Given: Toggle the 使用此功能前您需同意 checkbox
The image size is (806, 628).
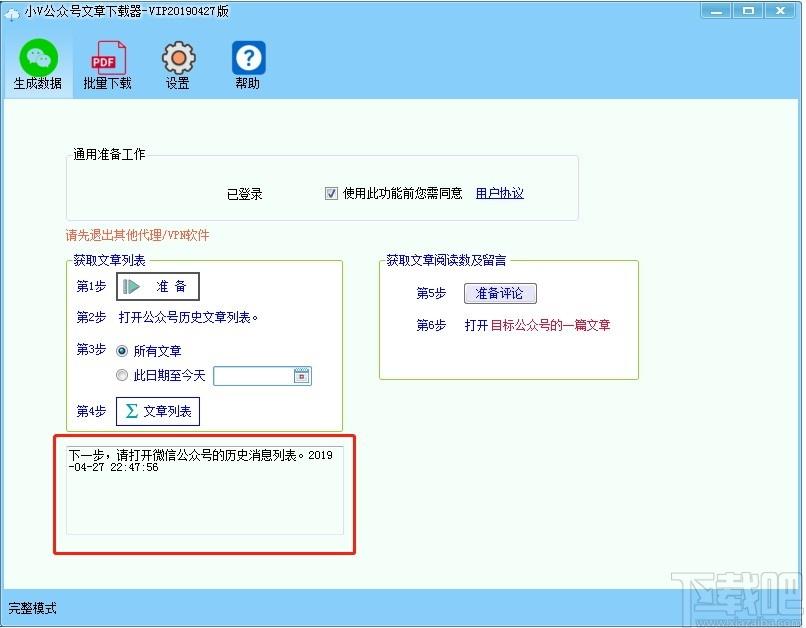Looking at the screenshot, I should coord(331,194).
